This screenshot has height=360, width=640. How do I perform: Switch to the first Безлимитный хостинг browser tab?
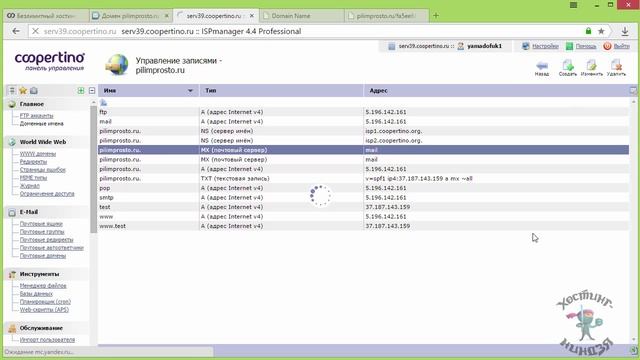[x=46, y=16]
